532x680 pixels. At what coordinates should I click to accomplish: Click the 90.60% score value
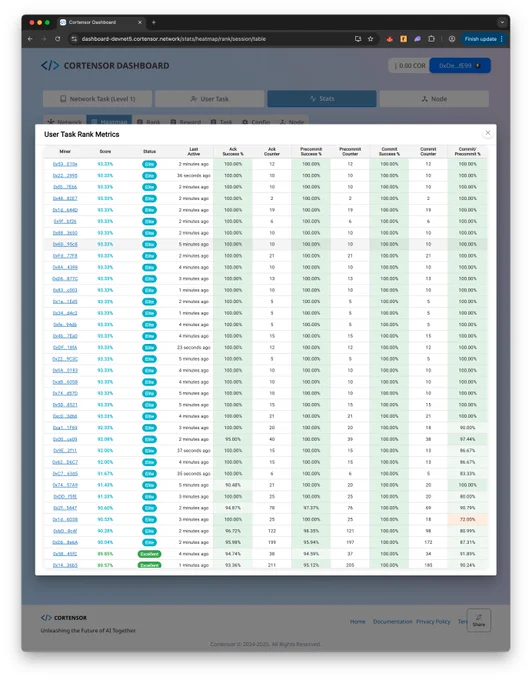coord(105,508)
